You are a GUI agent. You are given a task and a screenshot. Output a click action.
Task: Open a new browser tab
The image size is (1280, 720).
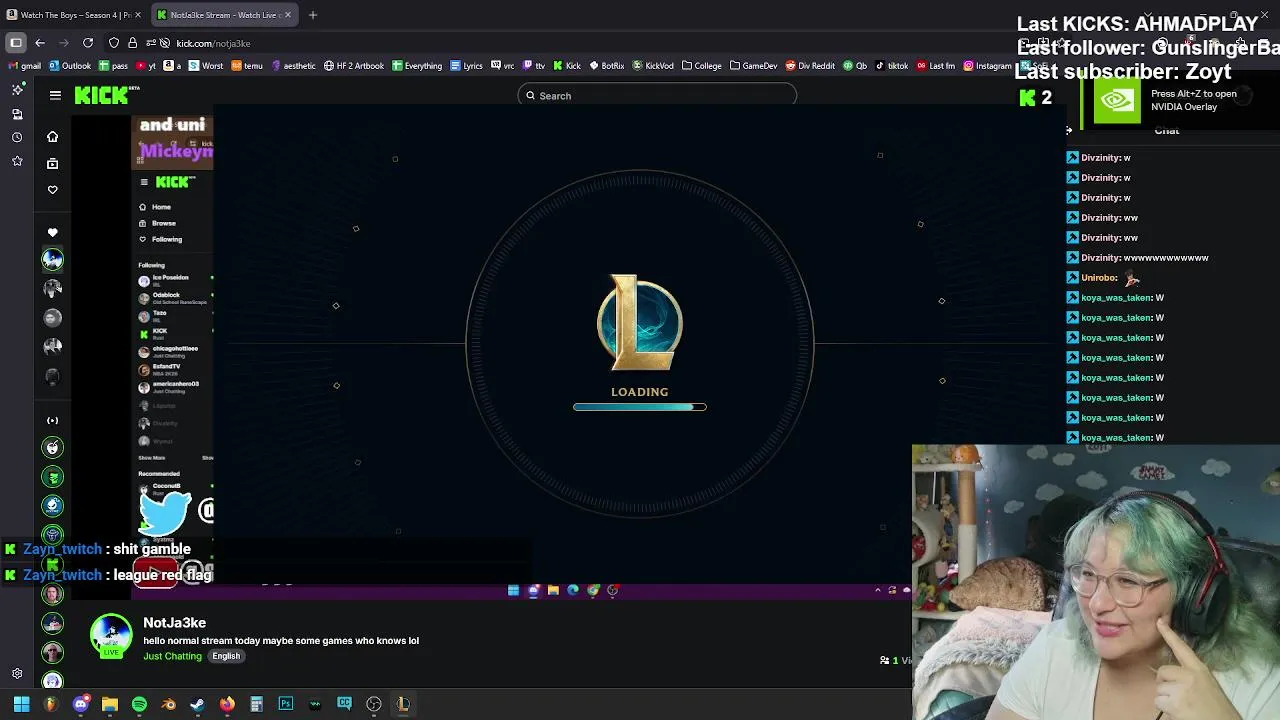(313, 15)
